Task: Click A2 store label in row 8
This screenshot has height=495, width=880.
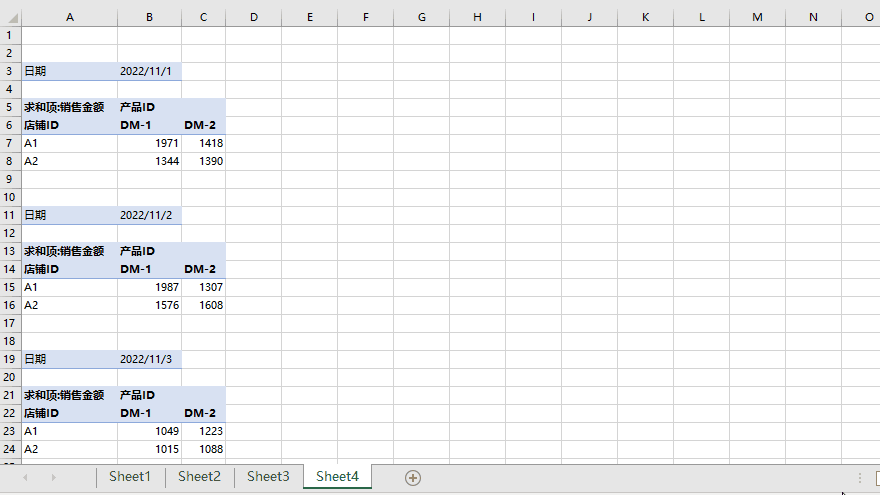Action: (x=70, y=161)
